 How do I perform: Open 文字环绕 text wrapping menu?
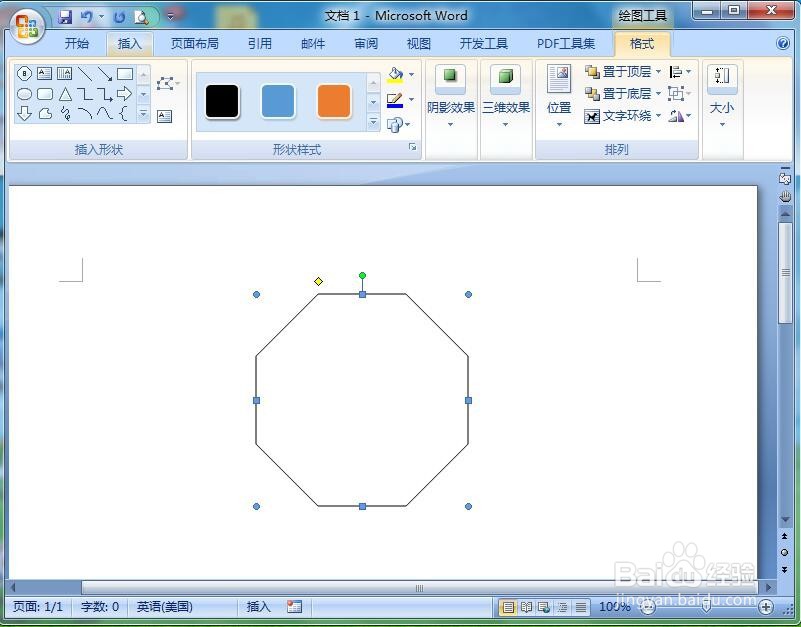[x=623, y=116]
